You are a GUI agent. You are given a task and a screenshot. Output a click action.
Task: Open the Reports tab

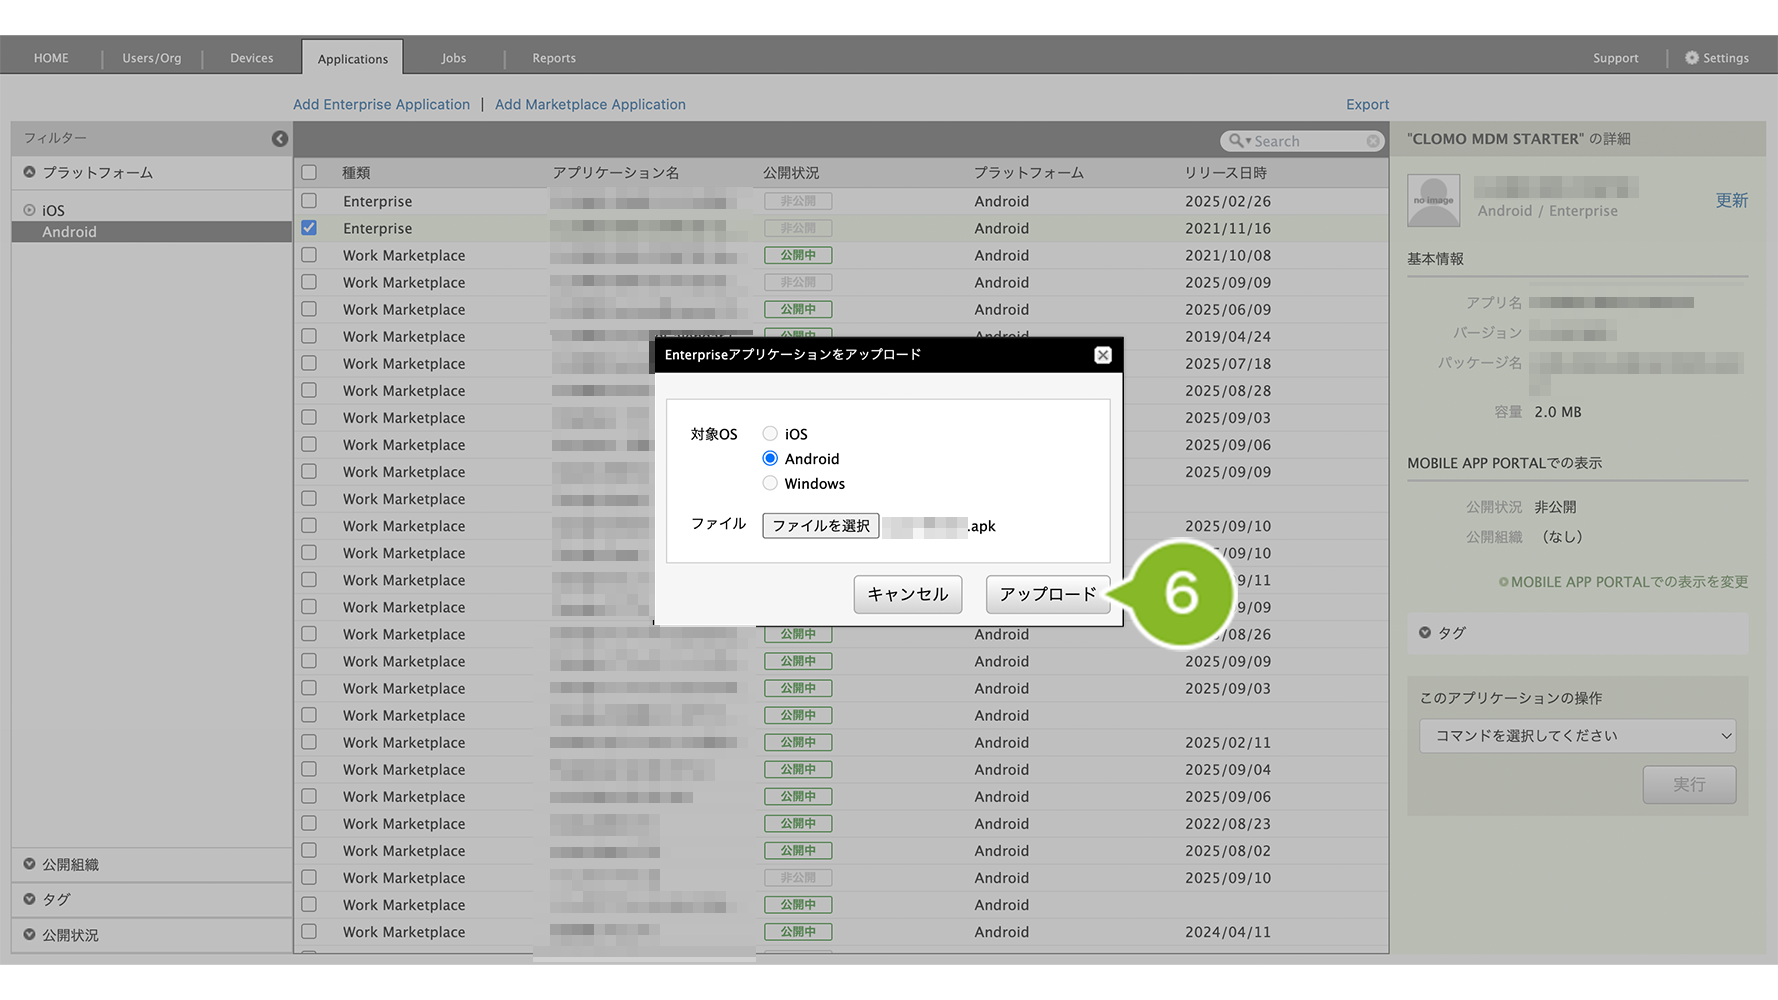pos(553,58)
